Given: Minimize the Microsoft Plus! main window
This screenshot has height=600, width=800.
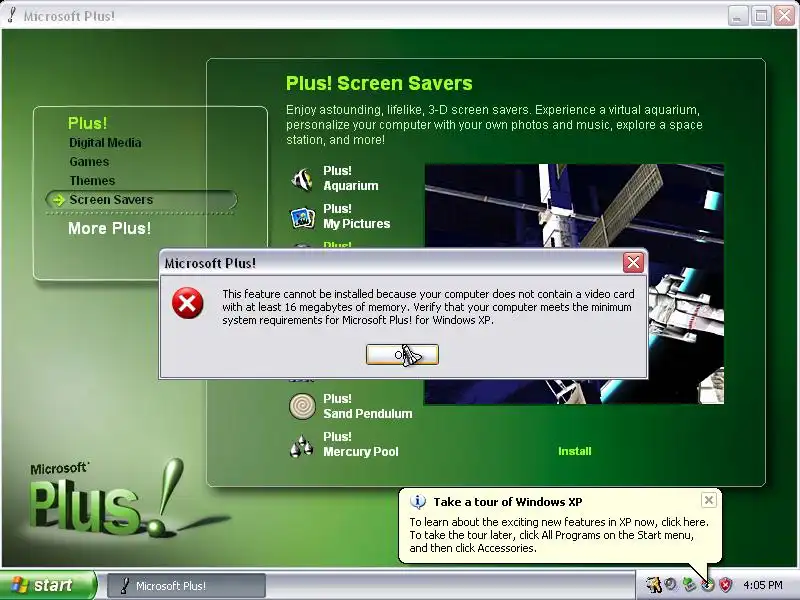Looking at the screenshot, I should [x=737, y=16].
